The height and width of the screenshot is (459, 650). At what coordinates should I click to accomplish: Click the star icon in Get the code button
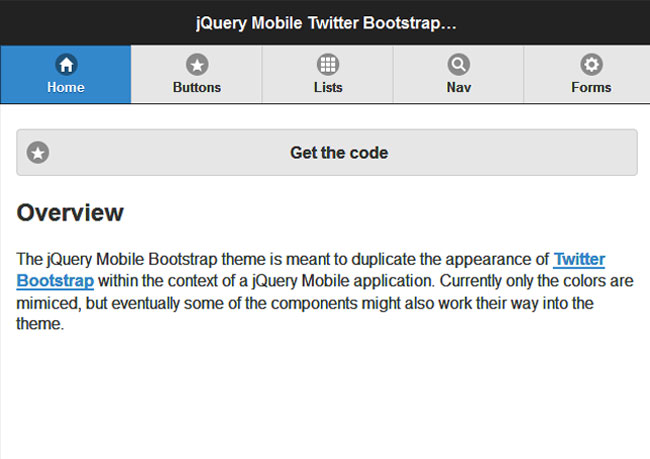coord(38,153)
